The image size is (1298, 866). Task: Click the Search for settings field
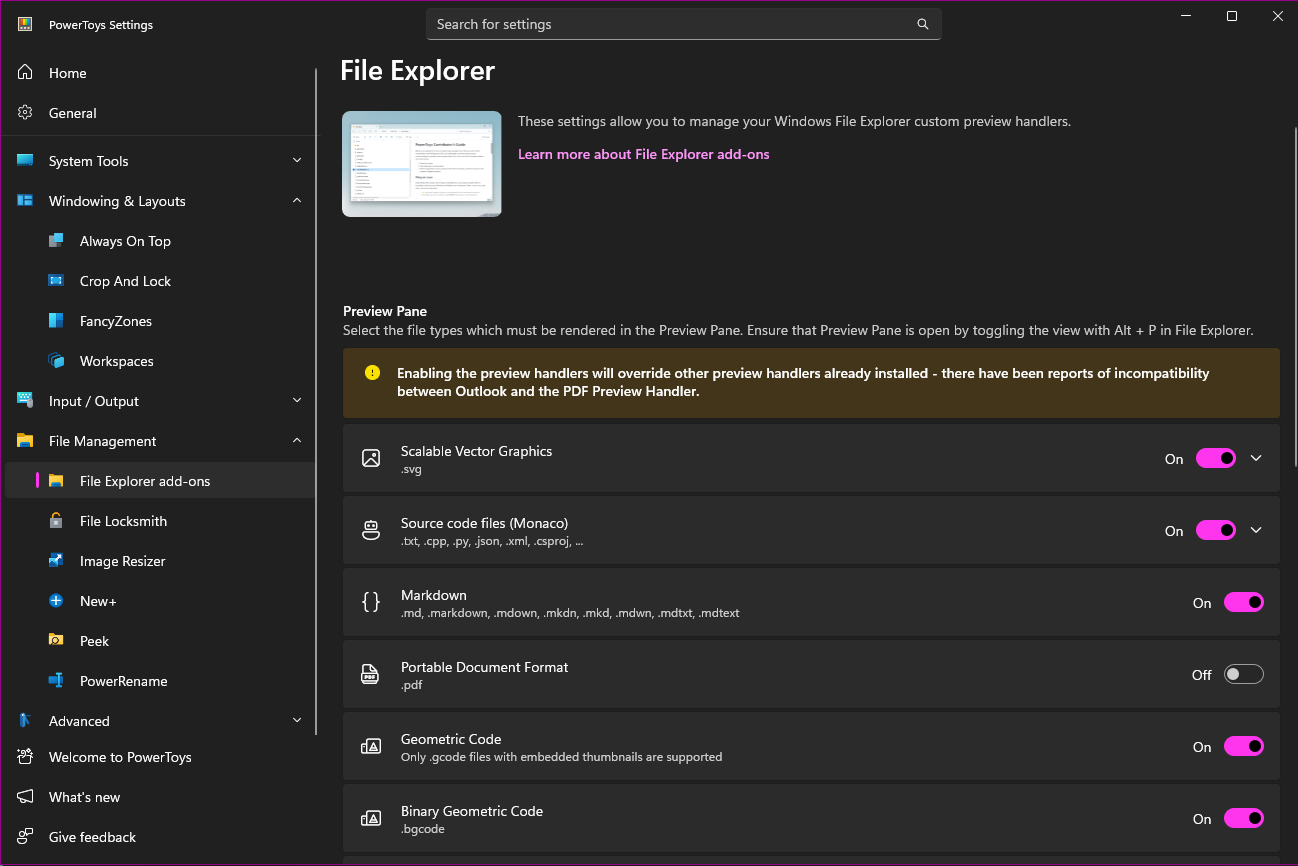[x=684, y=24]
